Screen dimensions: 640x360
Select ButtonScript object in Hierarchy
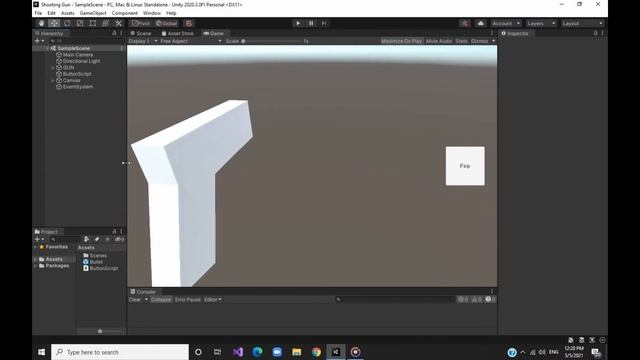point(77,74)
